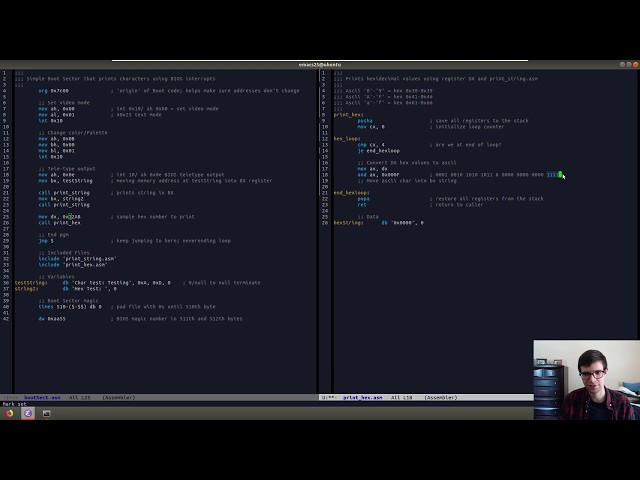Click the include 'print_hex.asm' line
The height and width of the screenshot is (480, 640).
coord(73,264)
